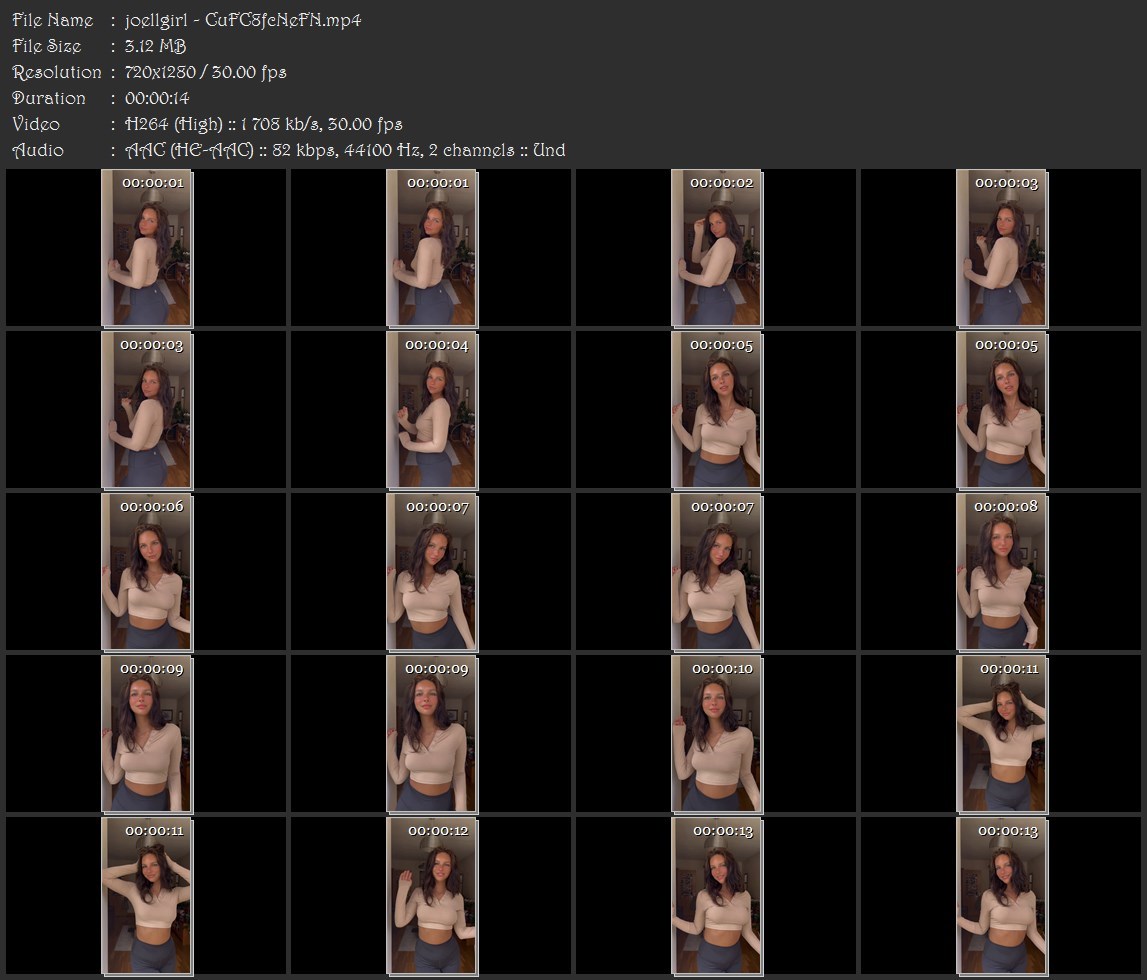
Task: Click the 'File Size' label
Action: (47, 46)
